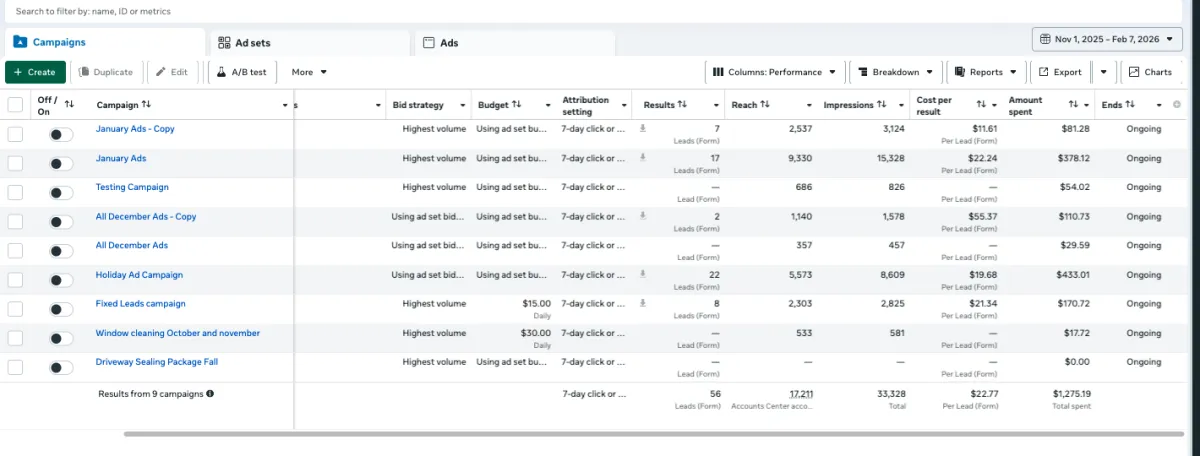Turn off the Holiday Ad Campaign toggle
1200x456 pixels.
[61, 280]
